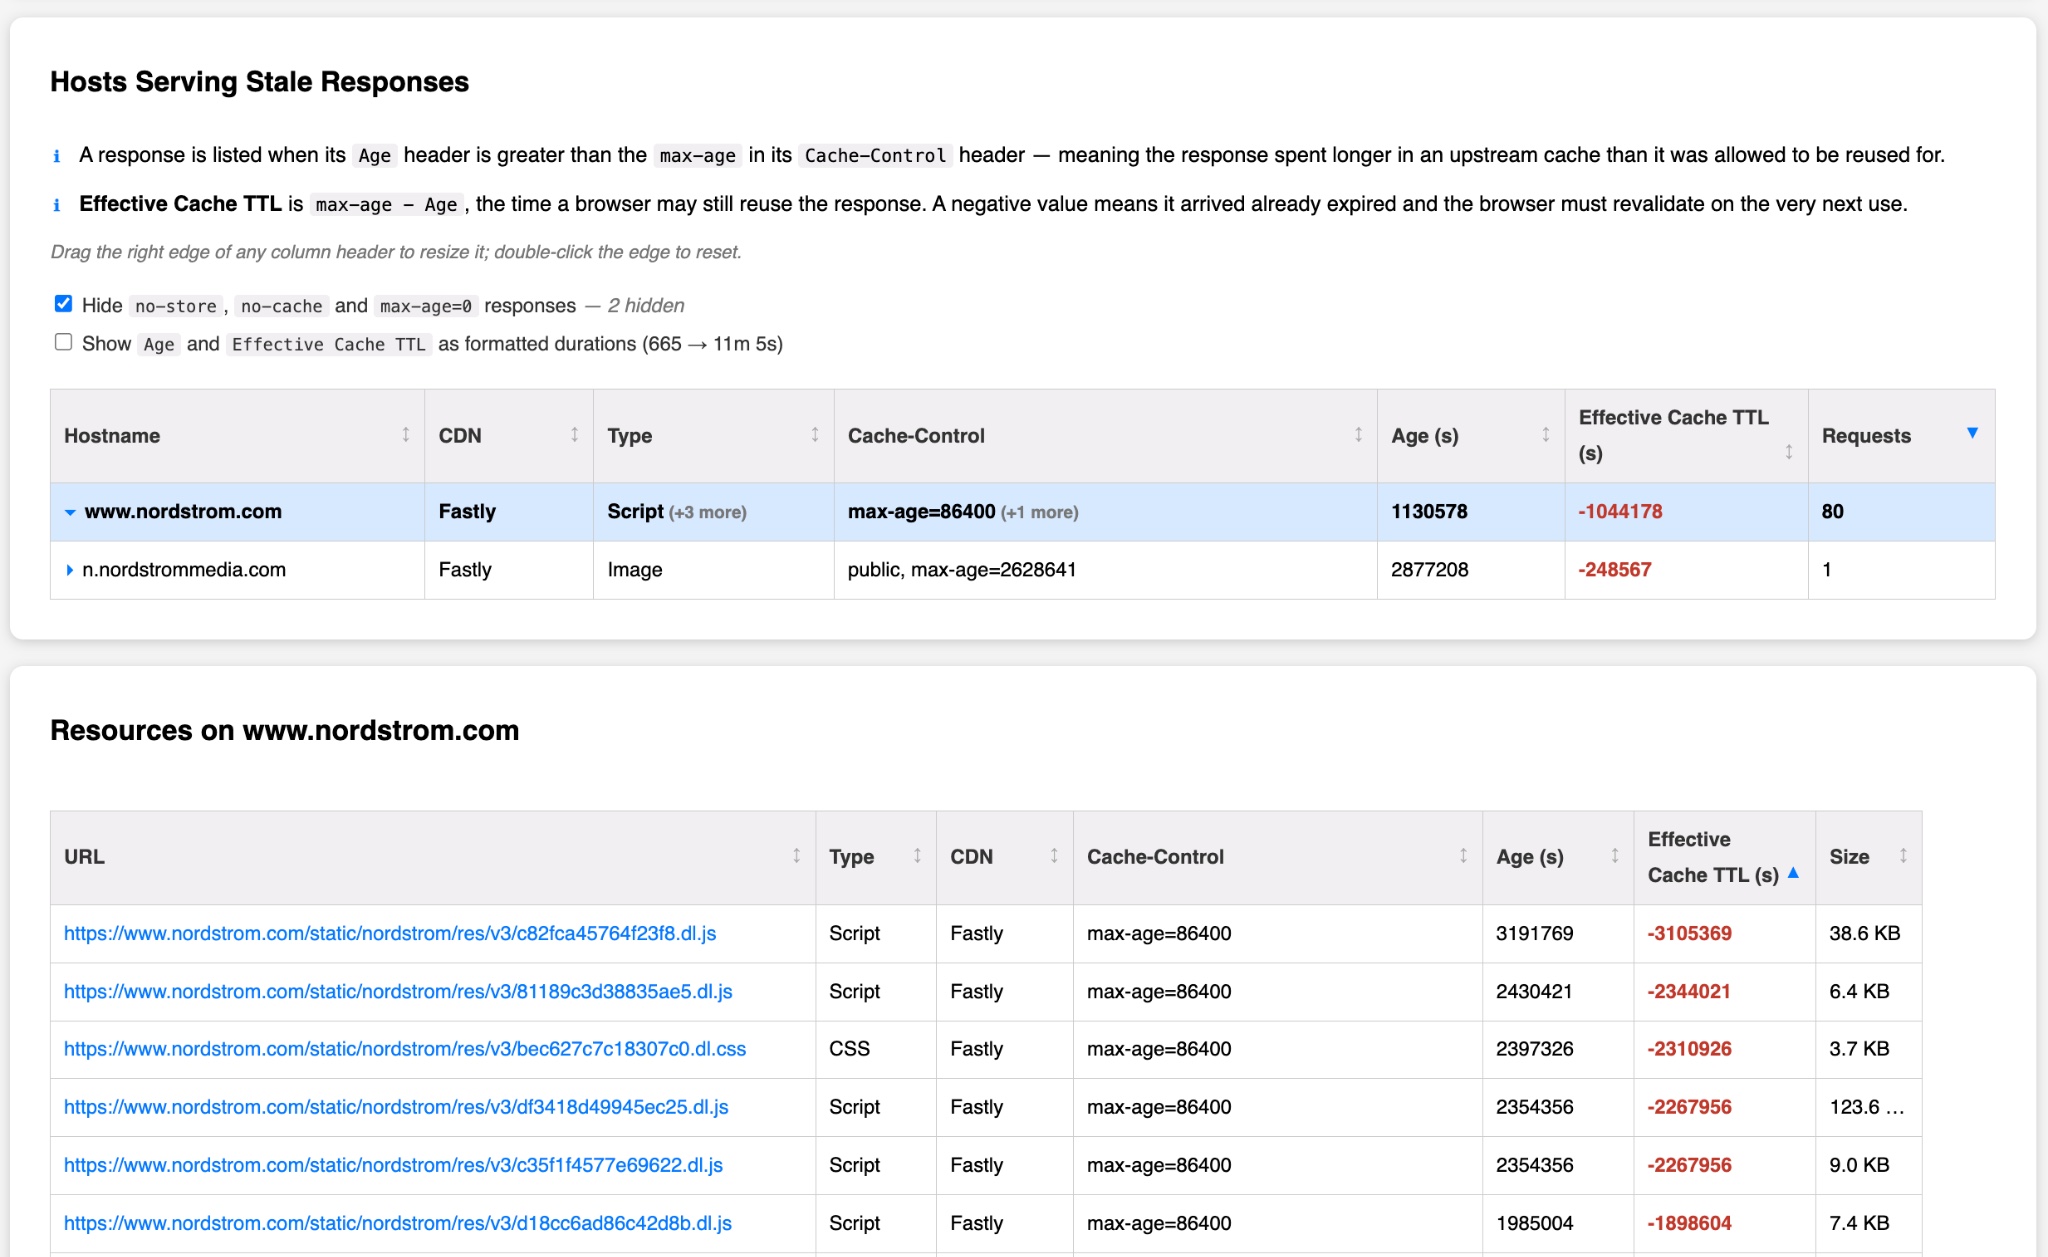This screenshot has height=1257, width=2048.
Task: Toggle resources Effective Cache TTL ascending arrow
Action: click(x=1793, y=873)
